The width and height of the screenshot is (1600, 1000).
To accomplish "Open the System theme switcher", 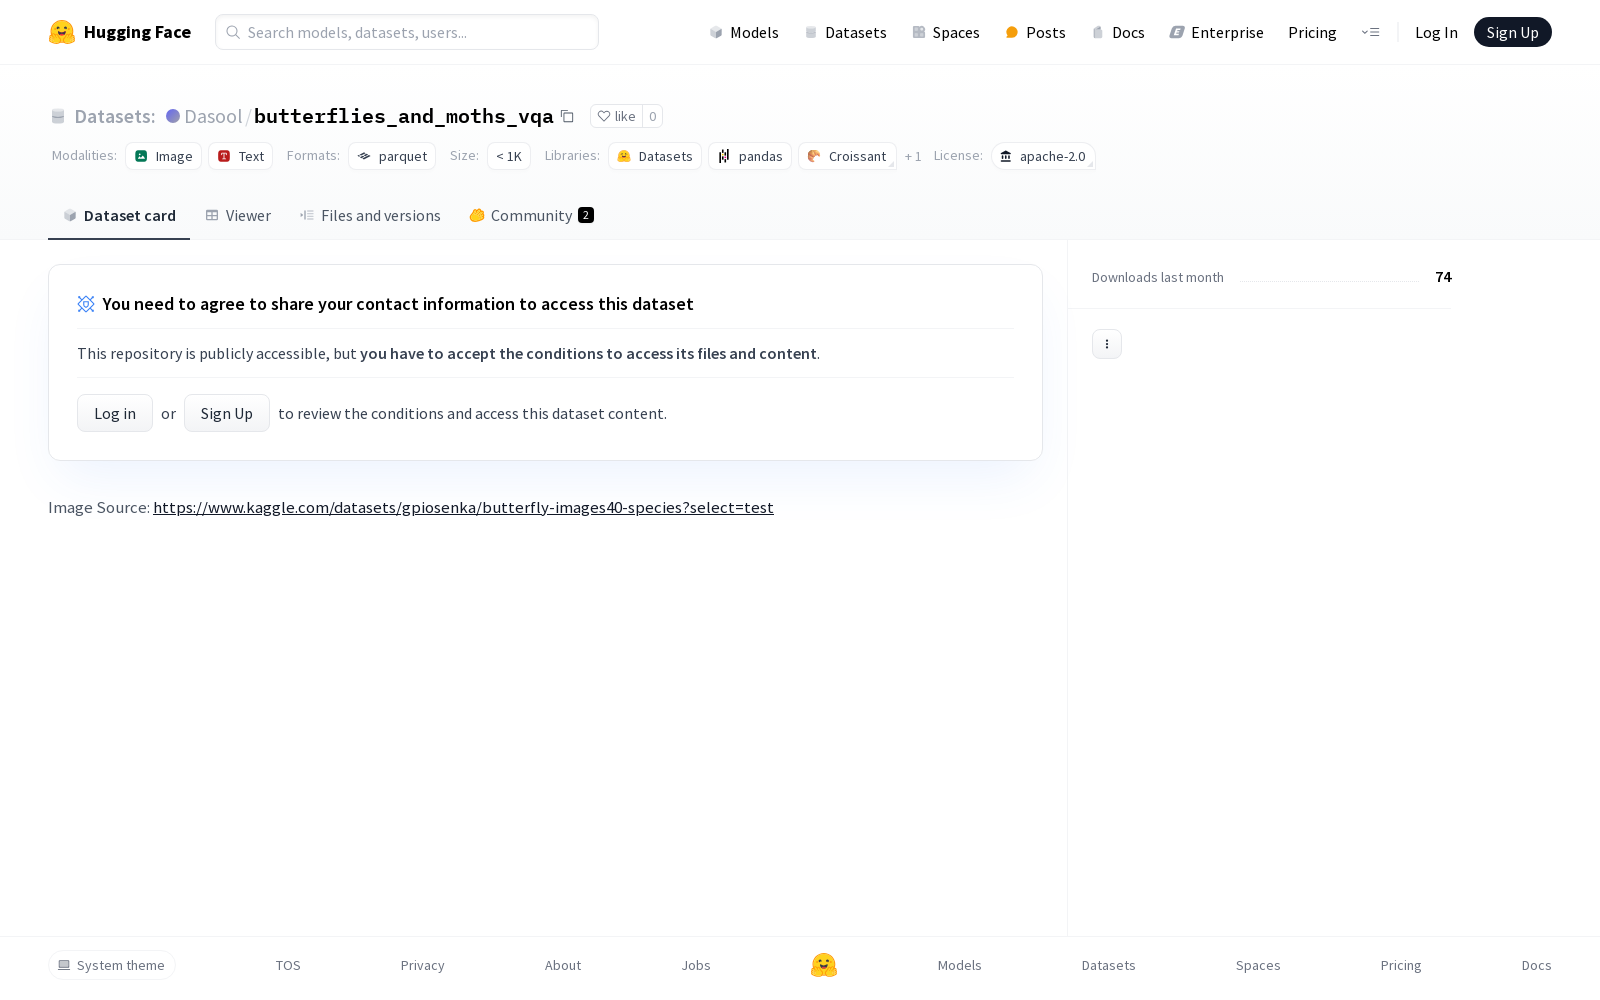I will (112, 965).
